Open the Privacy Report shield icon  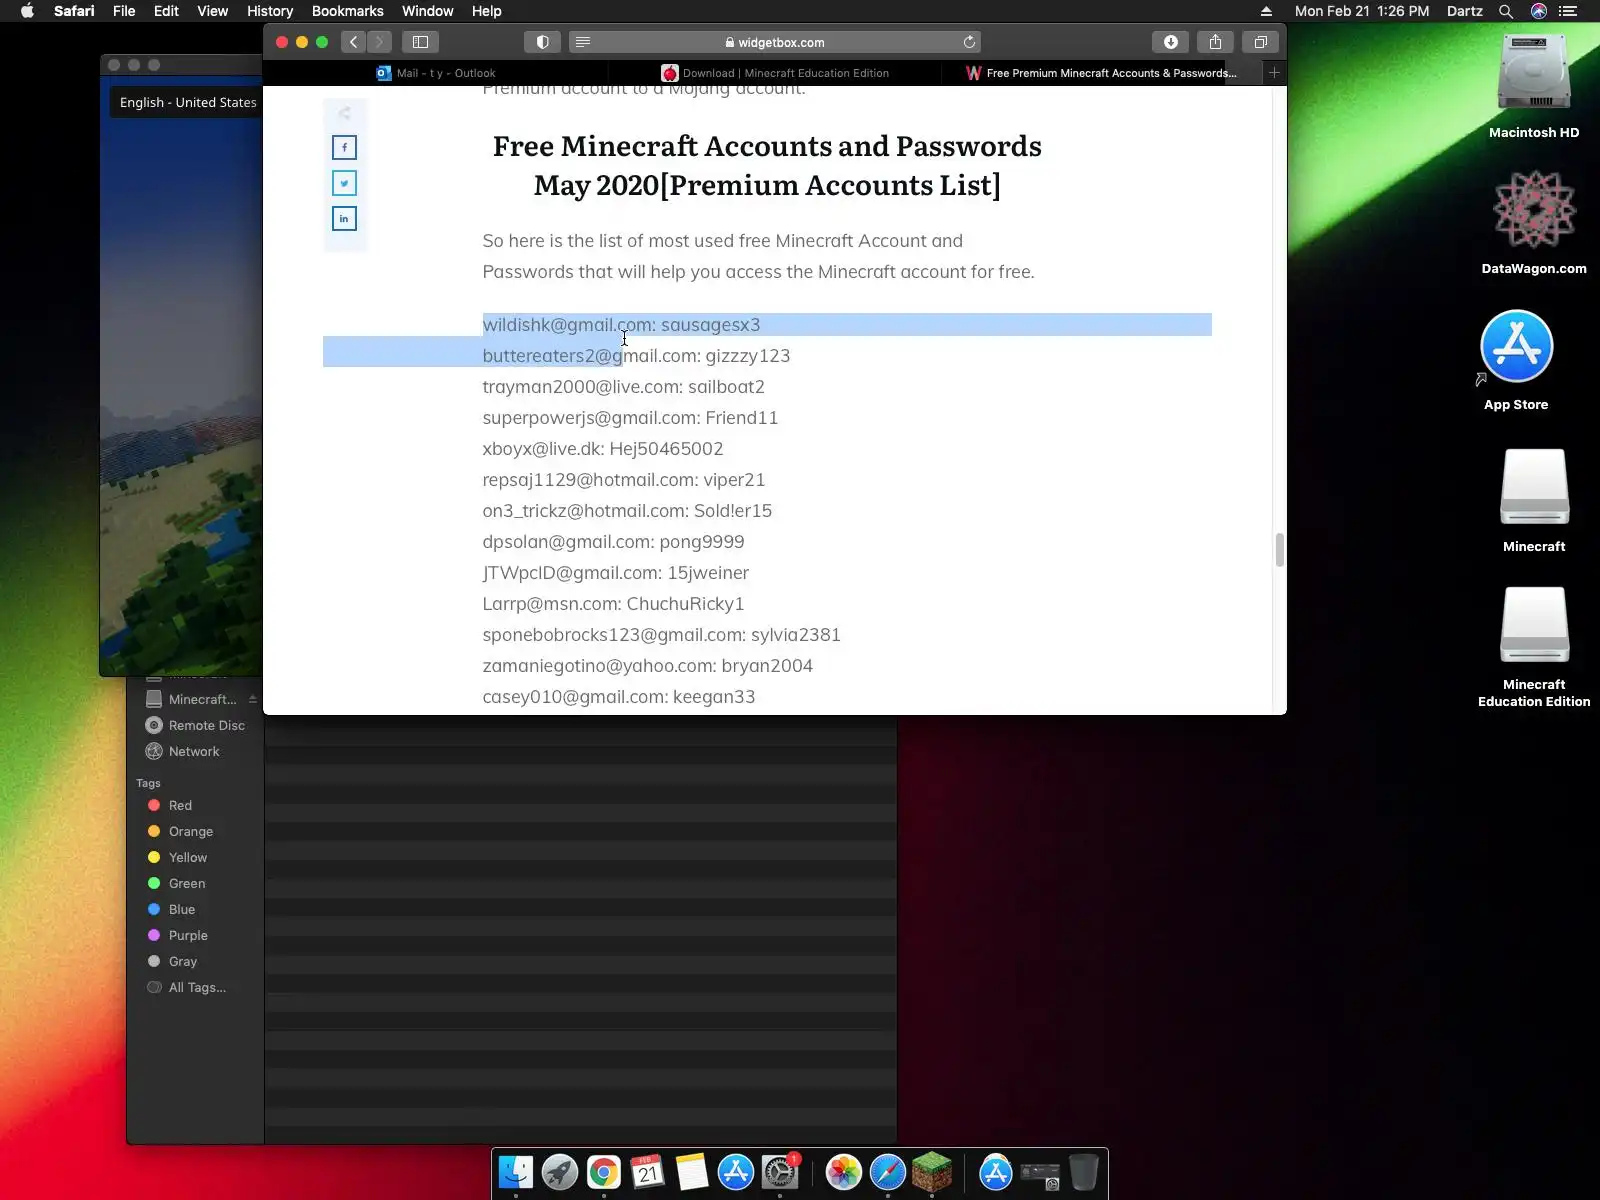coord(543,42)
